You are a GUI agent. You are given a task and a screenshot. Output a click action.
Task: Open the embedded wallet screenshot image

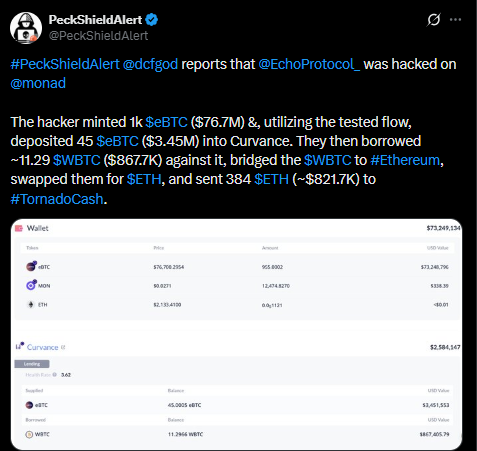pos(236,334)
